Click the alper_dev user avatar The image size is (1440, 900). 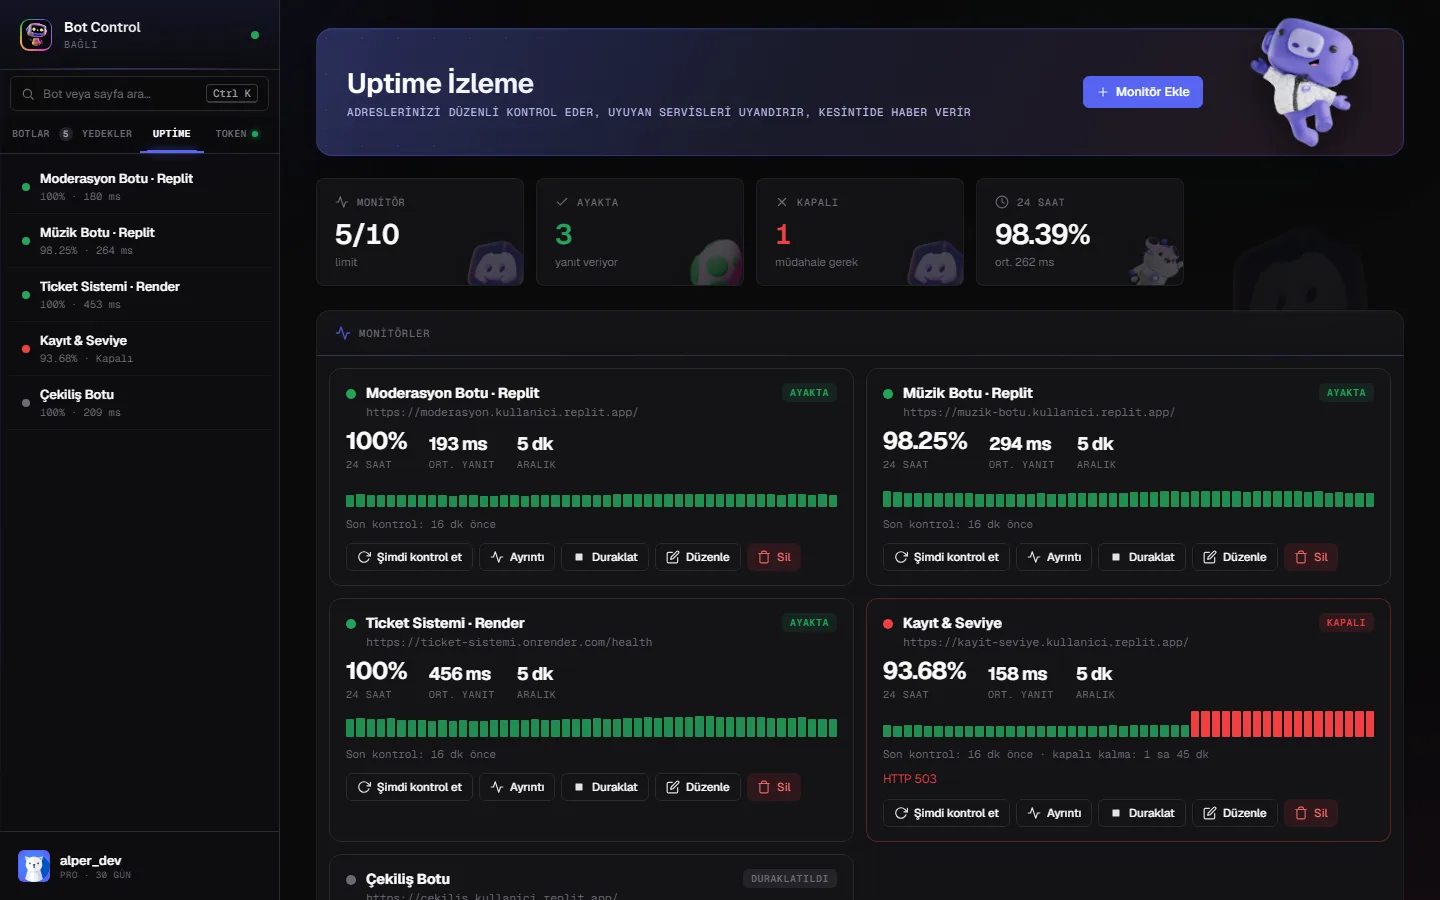pos(34,866)
